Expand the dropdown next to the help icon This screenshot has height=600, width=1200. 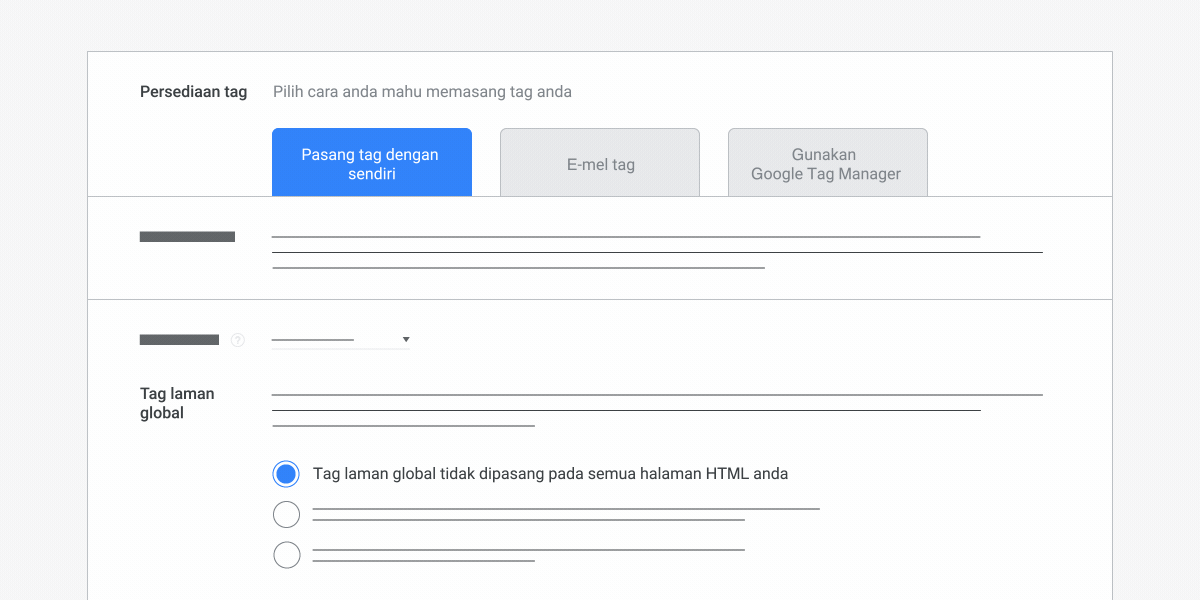point(341,340)
